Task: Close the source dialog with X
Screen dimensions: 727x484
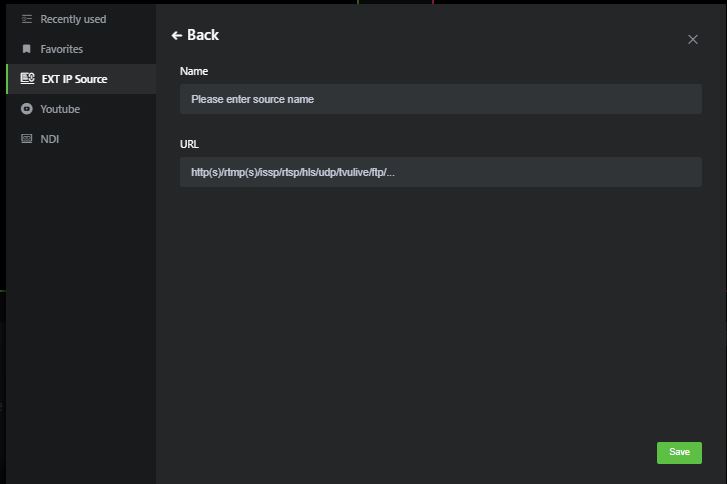Action: tap(693, 40)
